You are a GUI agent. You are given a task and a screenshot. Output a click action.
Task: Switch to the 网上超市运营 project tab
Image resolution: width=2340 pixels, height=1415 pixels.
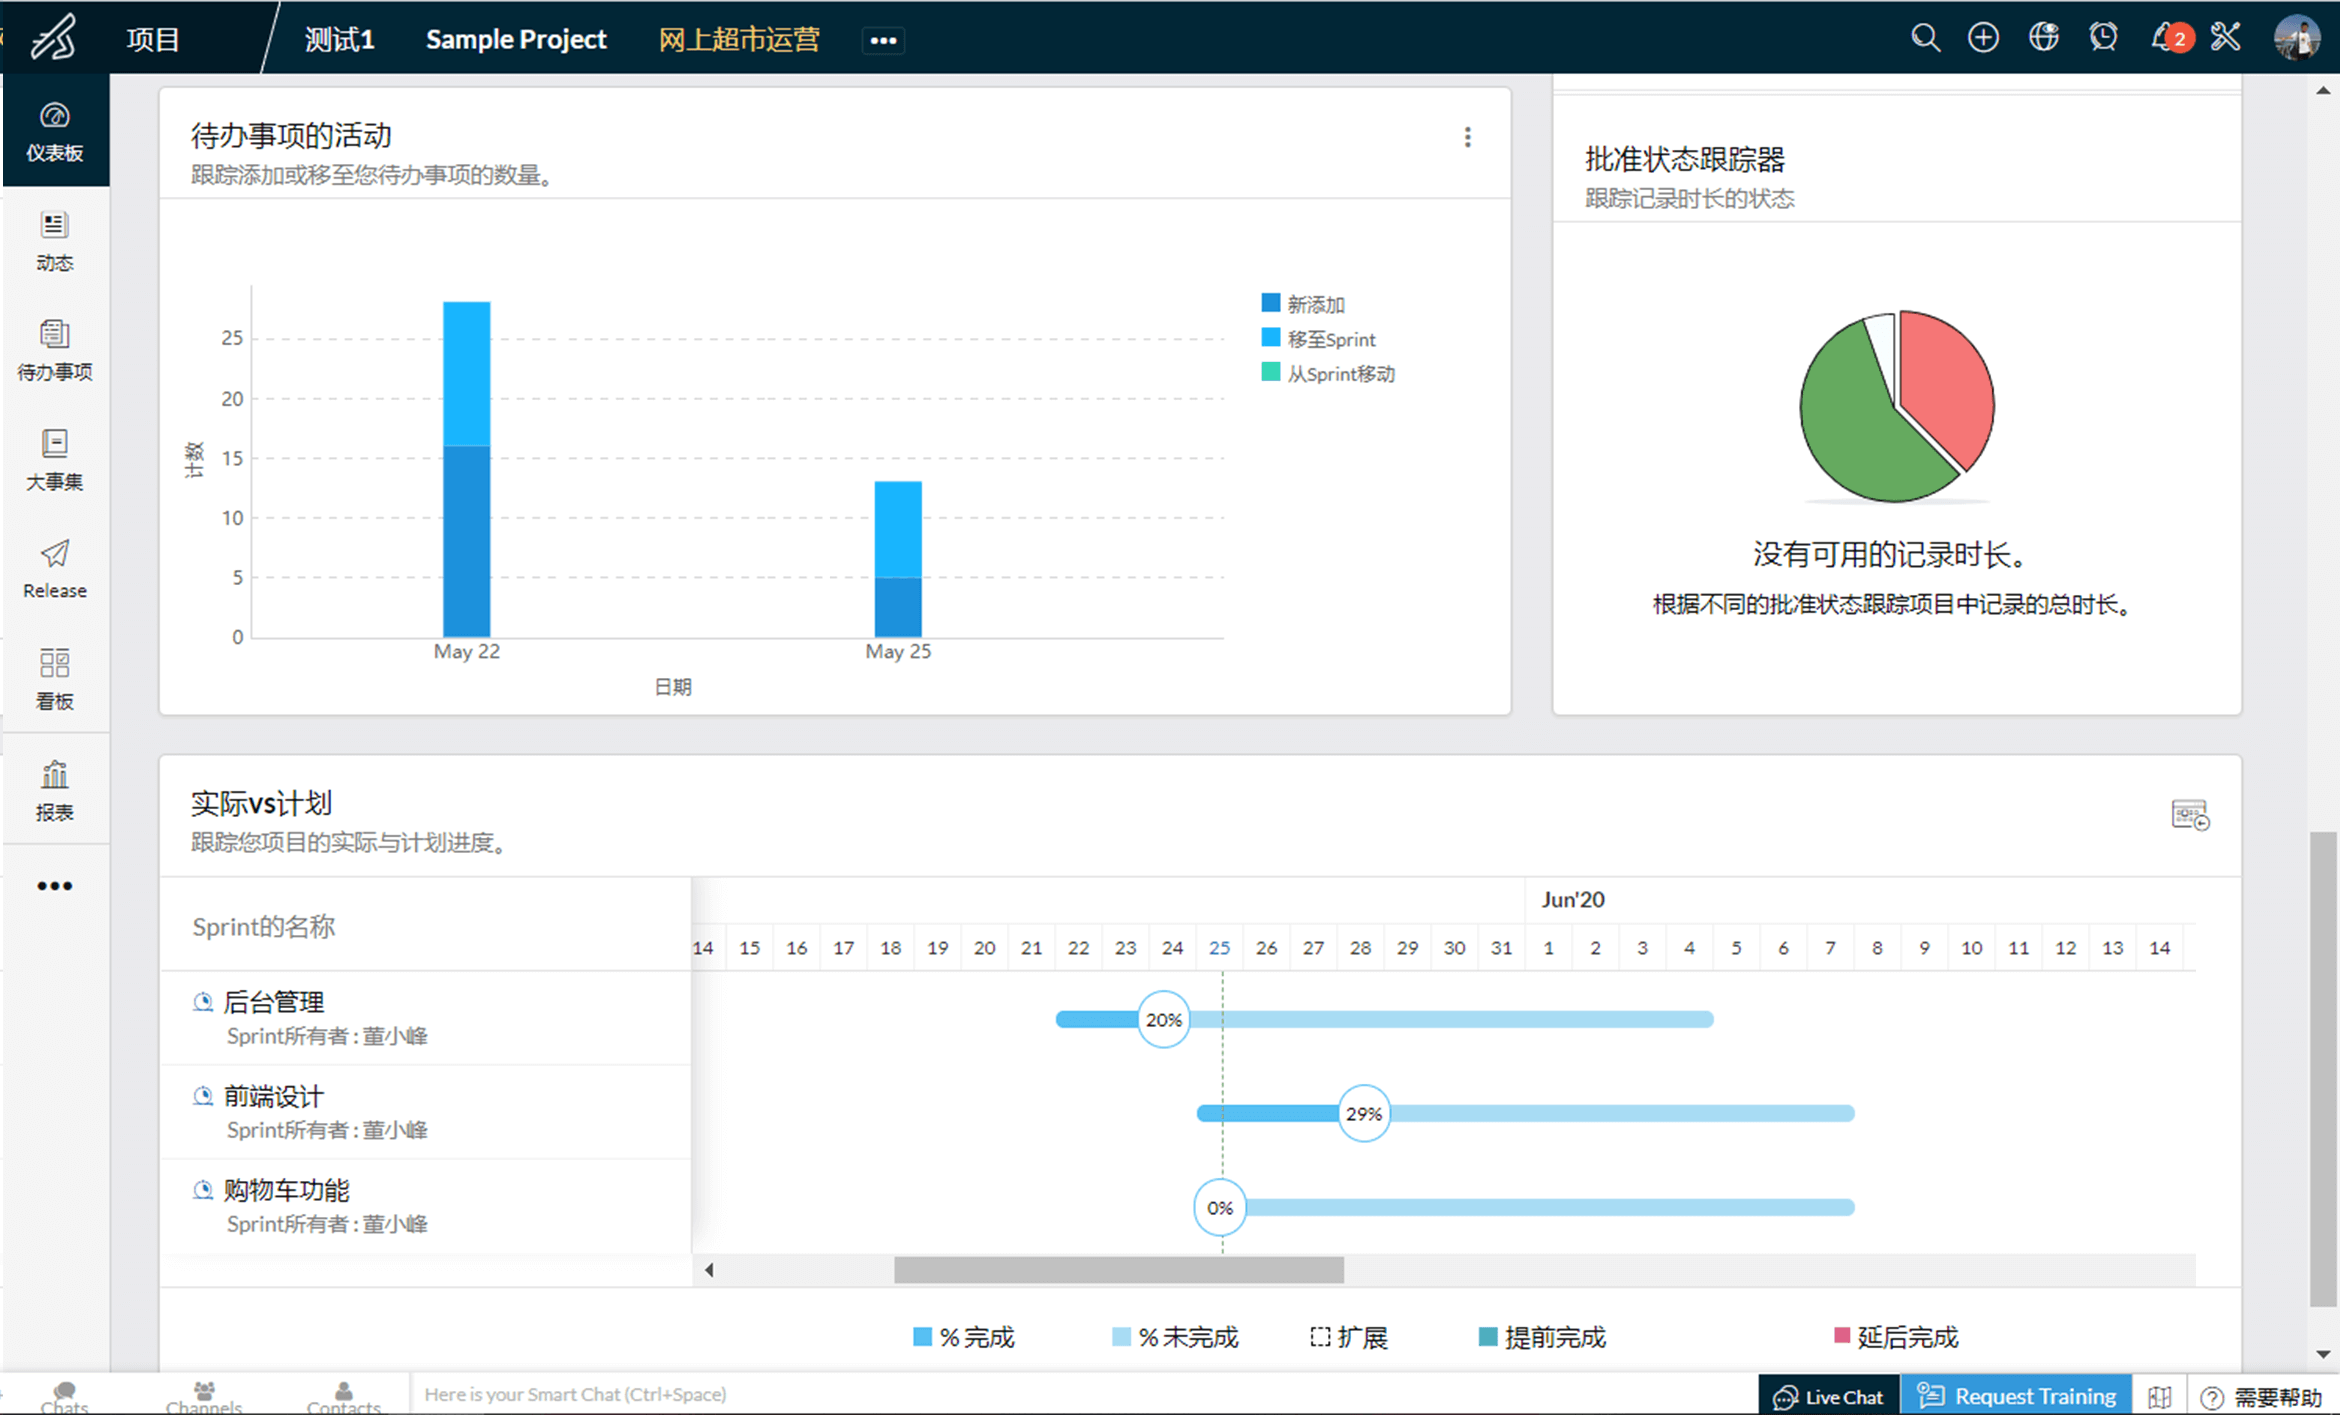(739, 39)
